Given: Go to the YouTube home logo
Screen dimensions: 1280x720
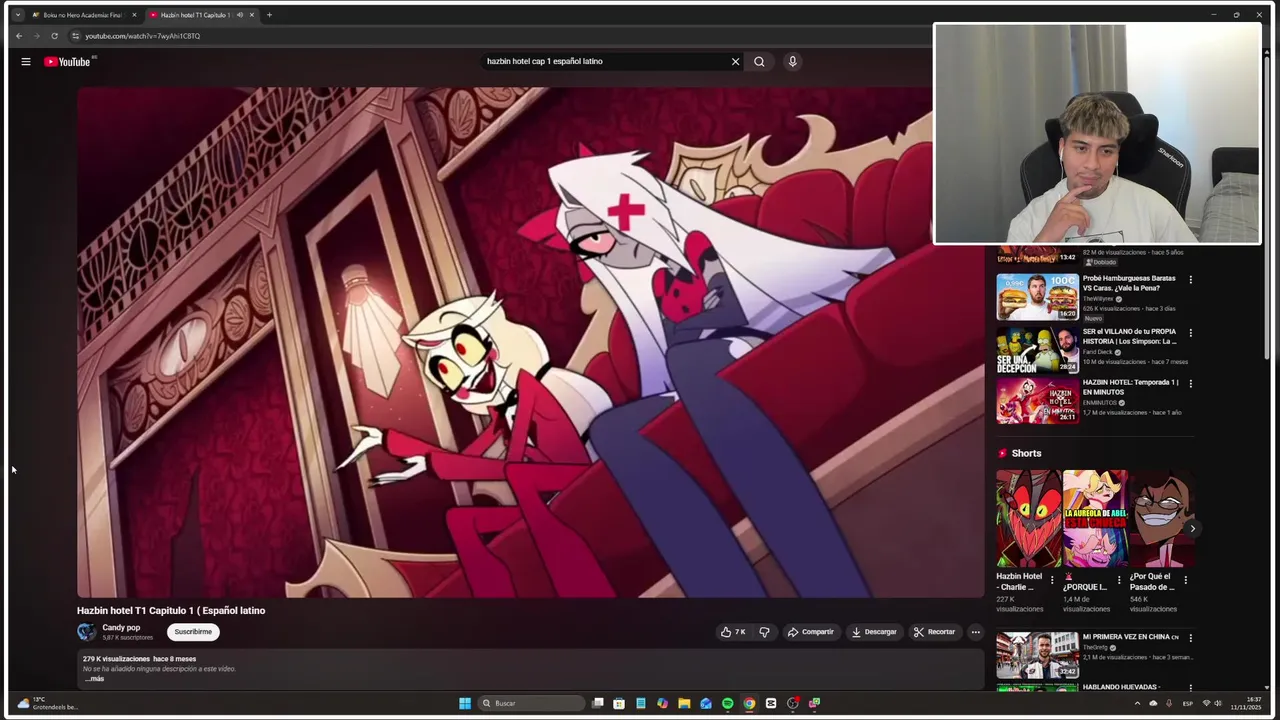Looking at the screenshot, I should pyautogui.click(x=67, y=62).
